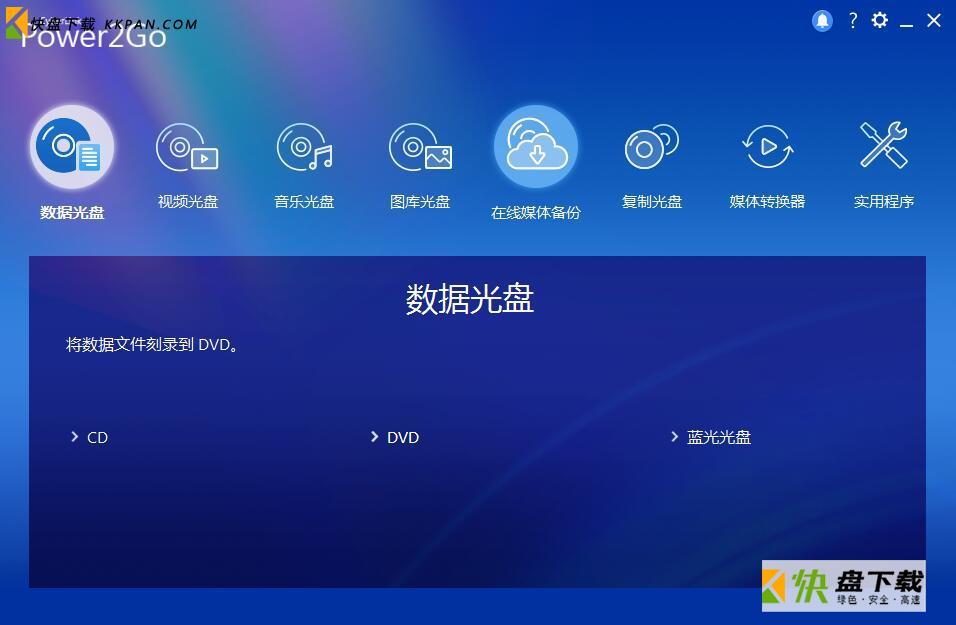Viewport: 956px width, 625px height.
Task: Click the 在线媒体备份 label
Action: click(536, 213)
